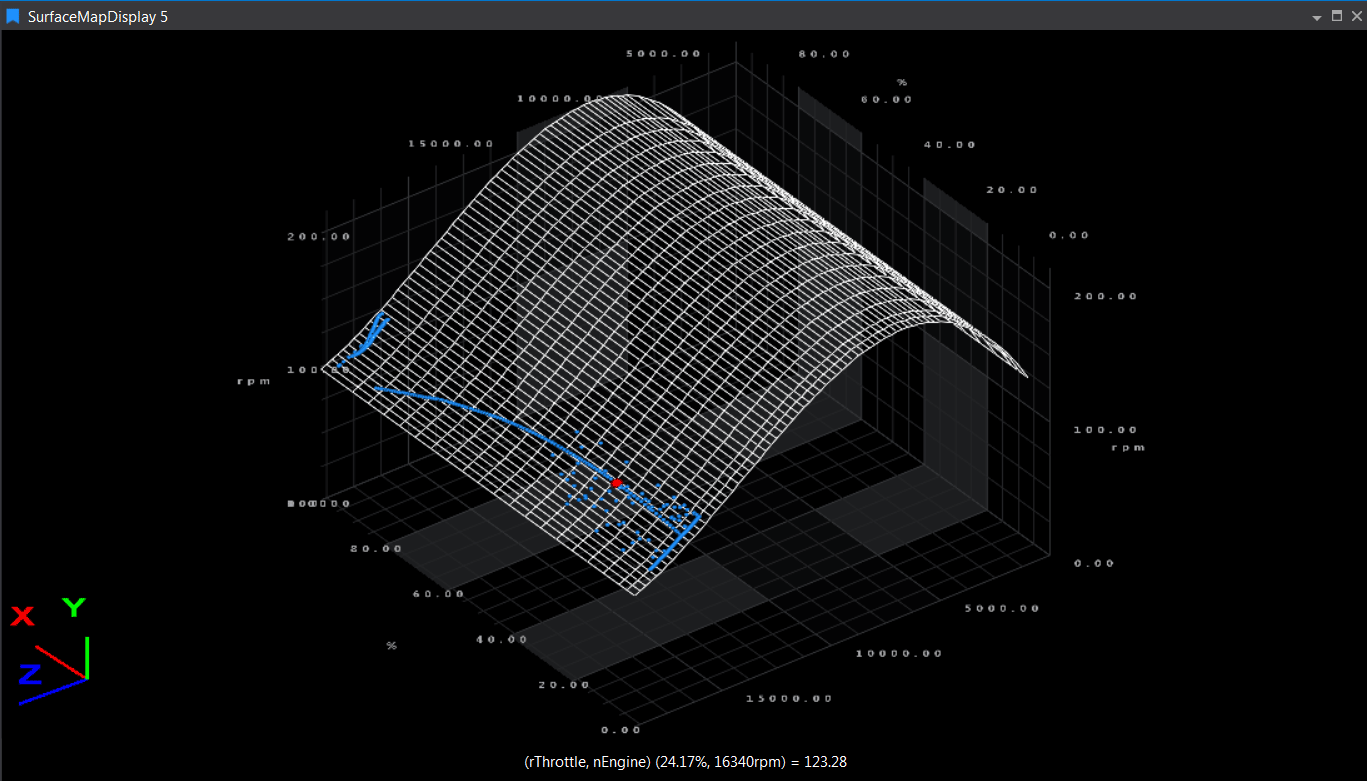Click the 20.00 tick on the rear percent axis
This screenshot has height=781, width=1367.
coord(1012,190)
